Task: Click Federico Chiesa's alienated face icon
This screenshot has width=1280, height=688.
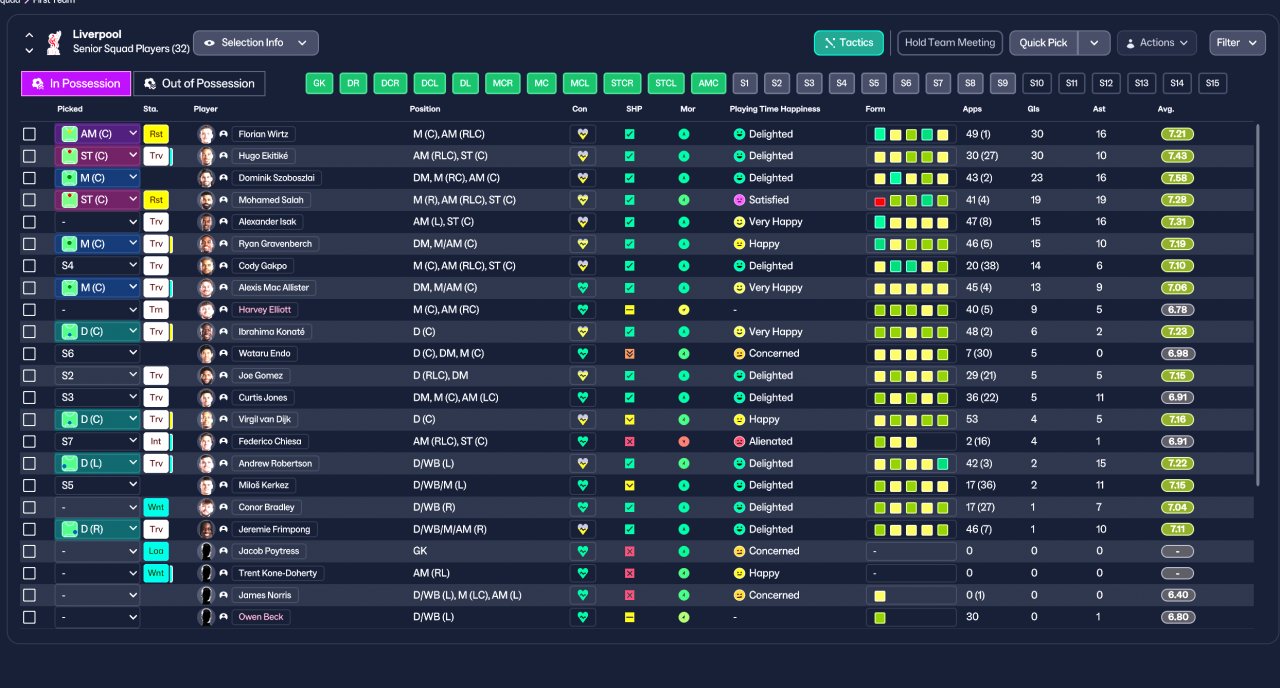Action: point(739,441)
